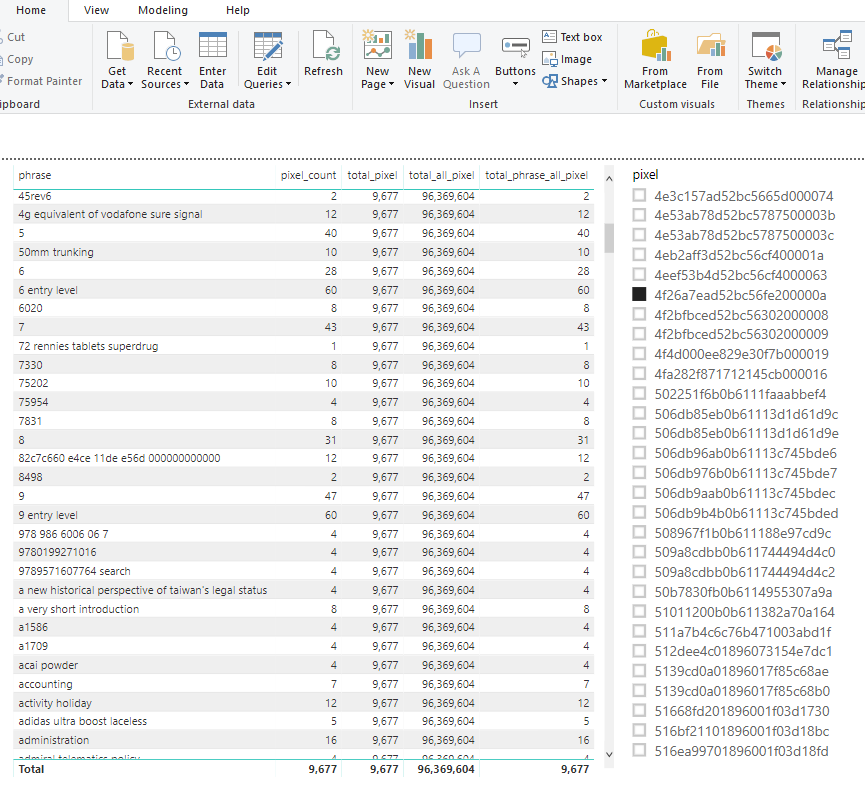Screen dimensions: 865x801
Task: Expand New Page dropdown arrow
Action: click(391, 84)
